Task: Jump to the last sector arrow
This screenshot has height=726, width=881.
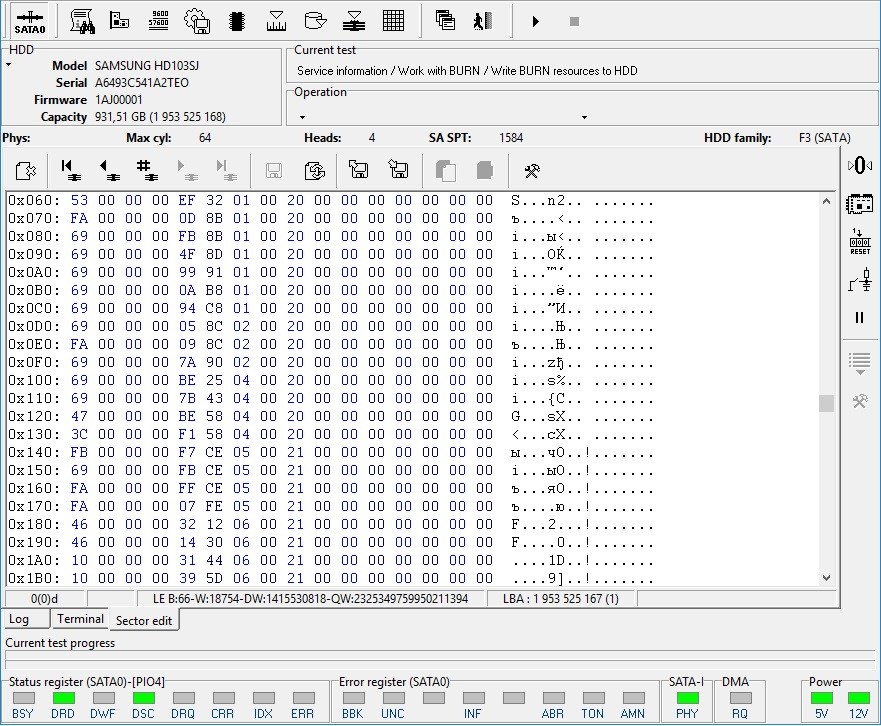Action: 225,170
